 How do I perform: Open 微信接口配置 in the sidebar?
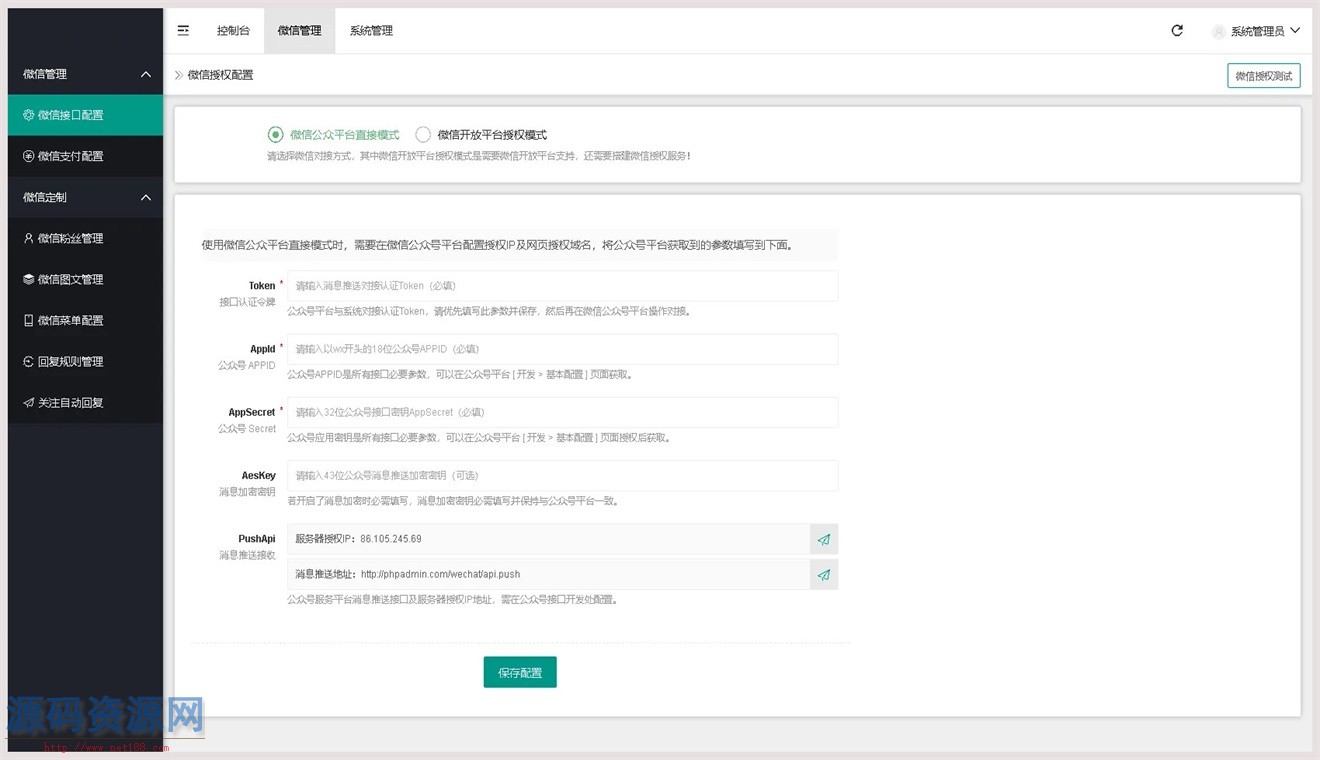coord(85,115)
